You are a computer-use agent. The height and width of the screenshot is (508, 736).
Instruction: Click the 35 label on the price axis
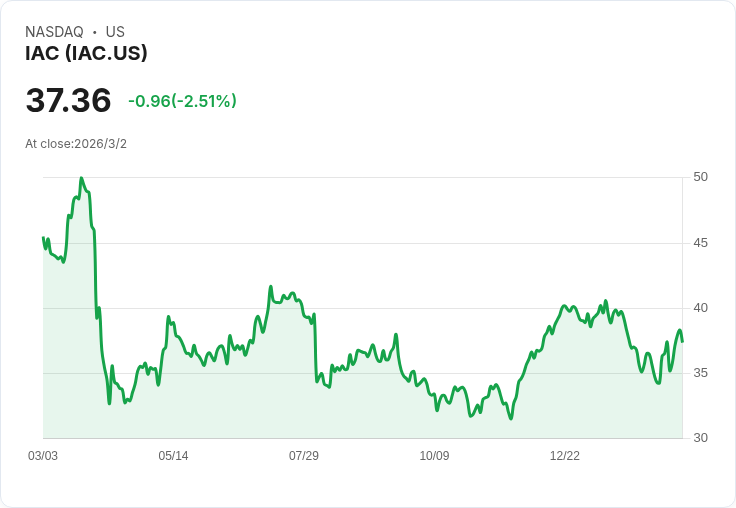(x=701, y=373)
